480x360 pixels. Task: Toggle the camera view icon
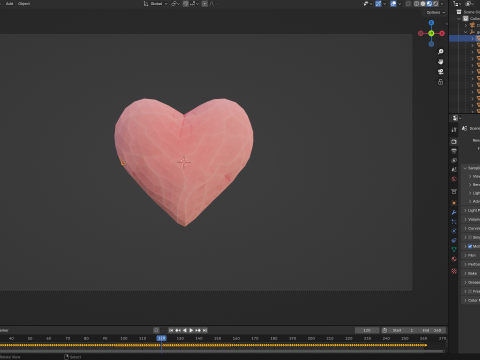point(441,72)
